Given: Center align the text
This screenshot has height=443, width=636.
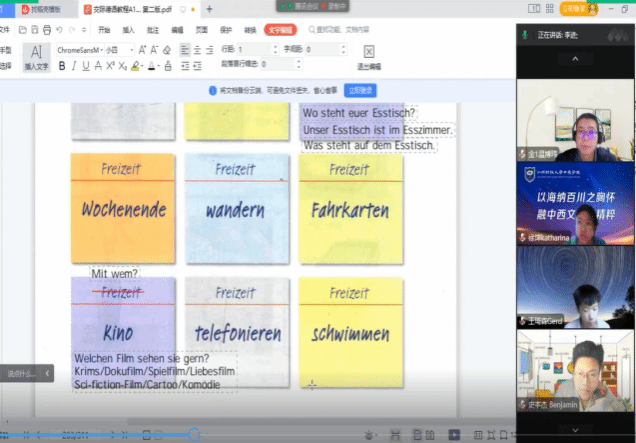Looking at the screenshot, I should click(x=197, y=49).
